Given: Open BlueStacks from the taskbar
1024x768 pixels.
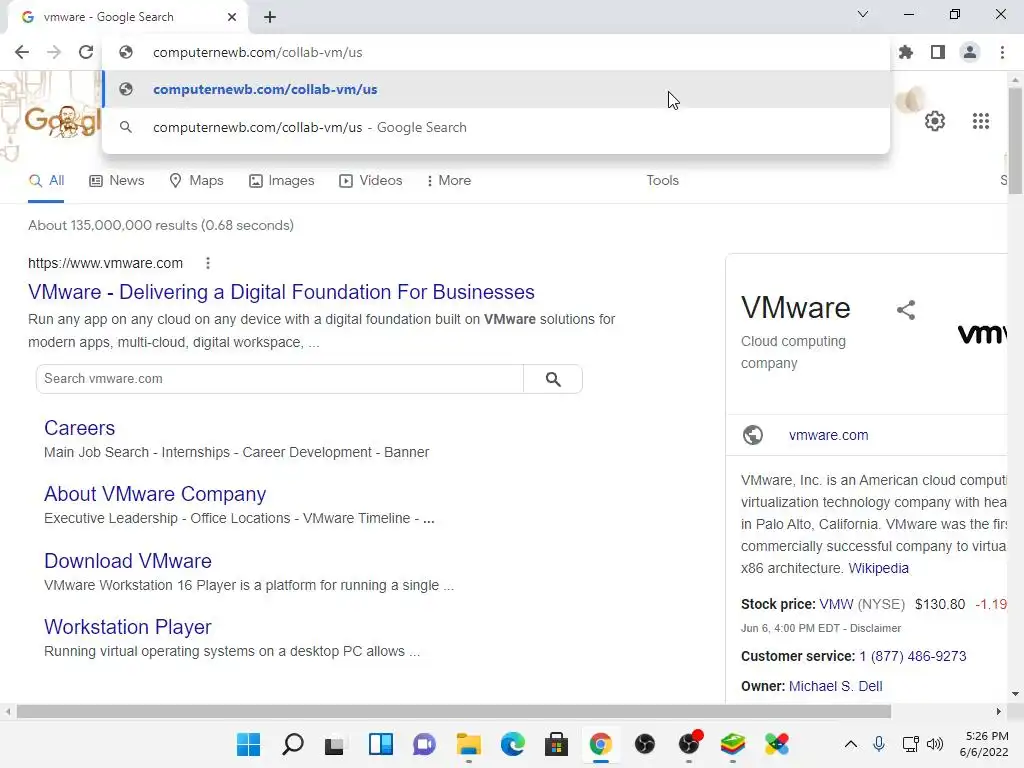Looking at the screenshot, I should (733, 744).
